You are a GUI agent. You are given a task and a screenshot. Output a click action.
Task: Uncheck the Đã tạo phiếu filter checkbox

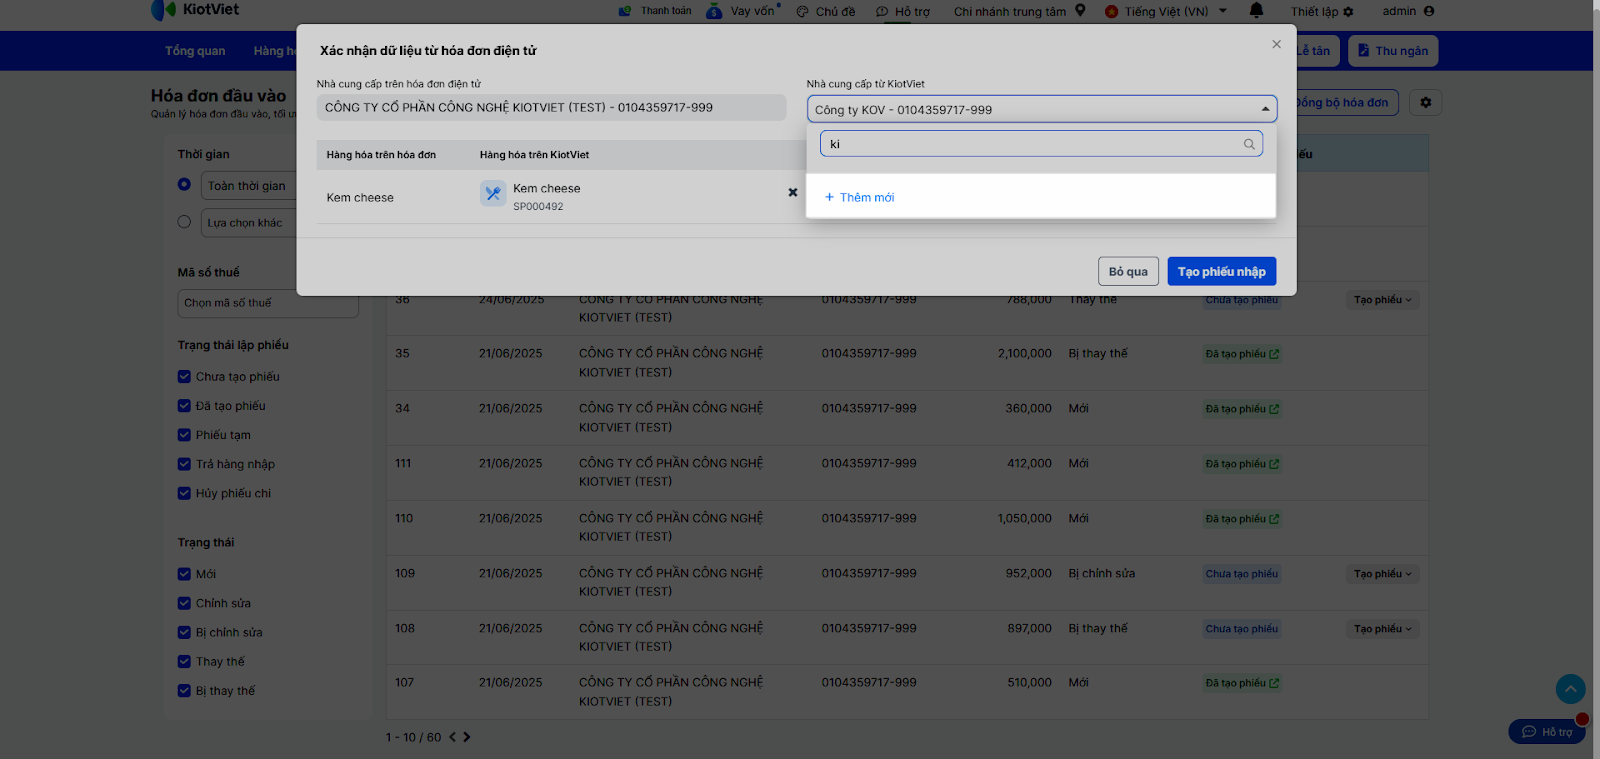pos(184,406)
